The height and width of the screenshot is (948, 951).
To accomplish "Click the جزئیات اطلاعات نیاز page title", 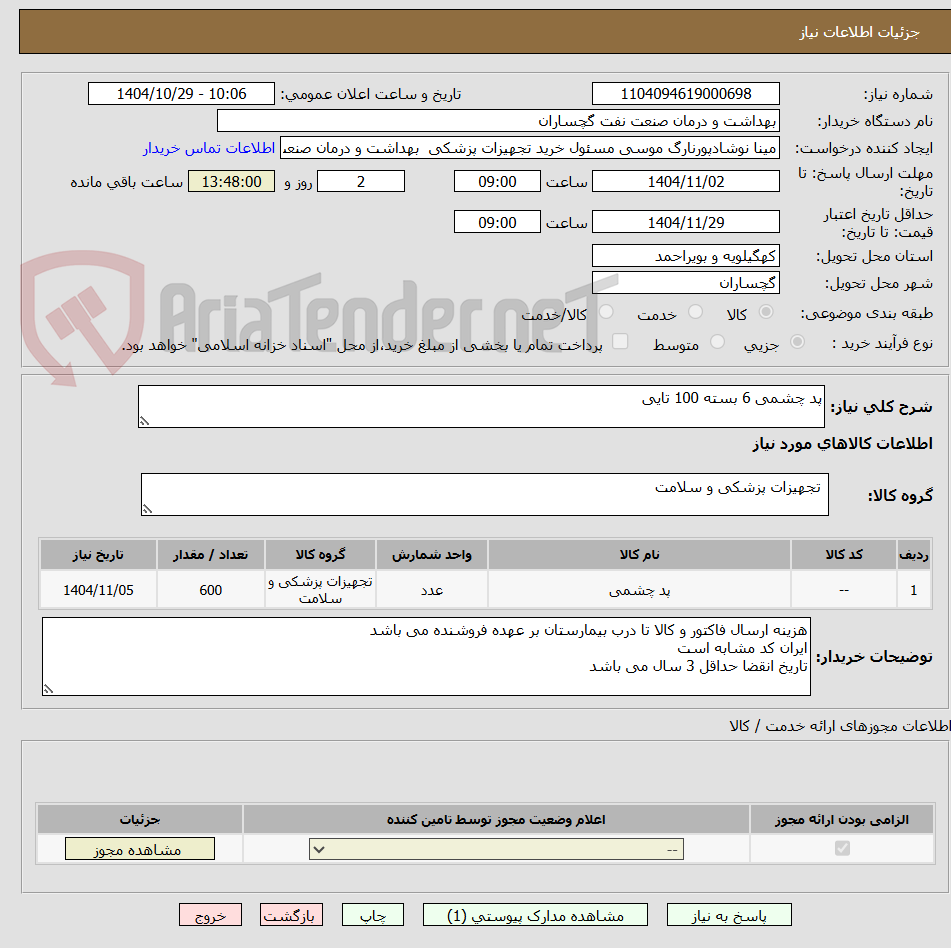I will pos(859,32).
